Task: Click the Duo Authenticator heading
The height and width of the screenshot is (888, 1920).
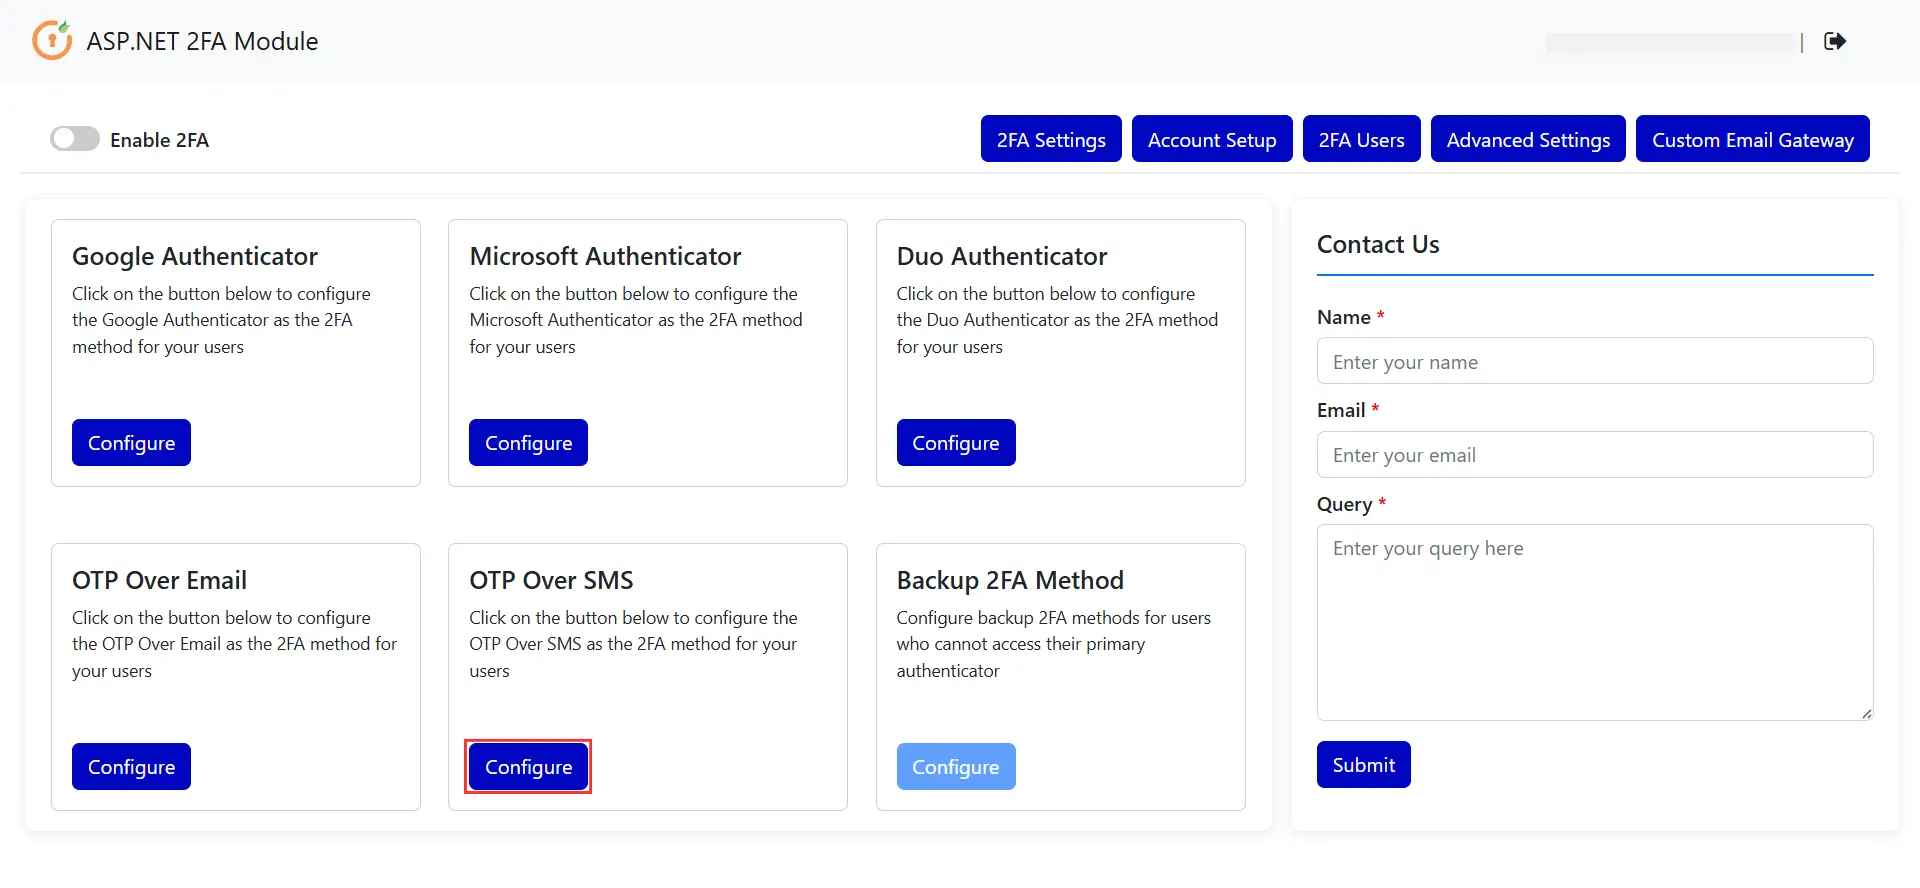Action: click(x=1002, y=256)
